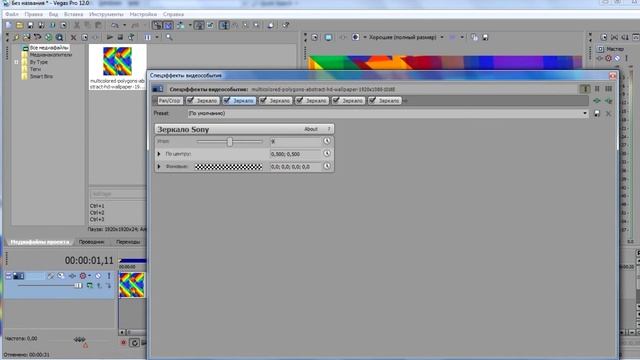Toggle the sixth Зеркало effect checkbox
Viewport: 640px width, 360px height.
pos(372,100)
